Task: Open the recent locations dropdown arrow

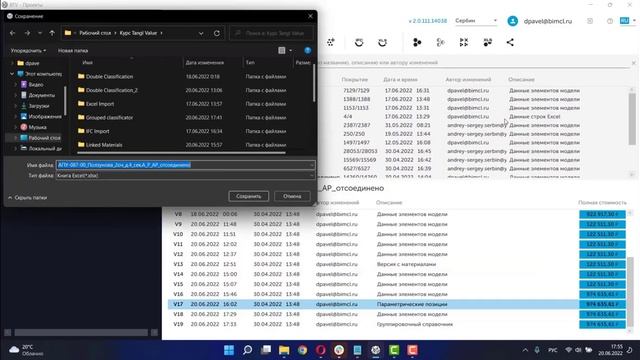Action: click(x=40, y=33)
